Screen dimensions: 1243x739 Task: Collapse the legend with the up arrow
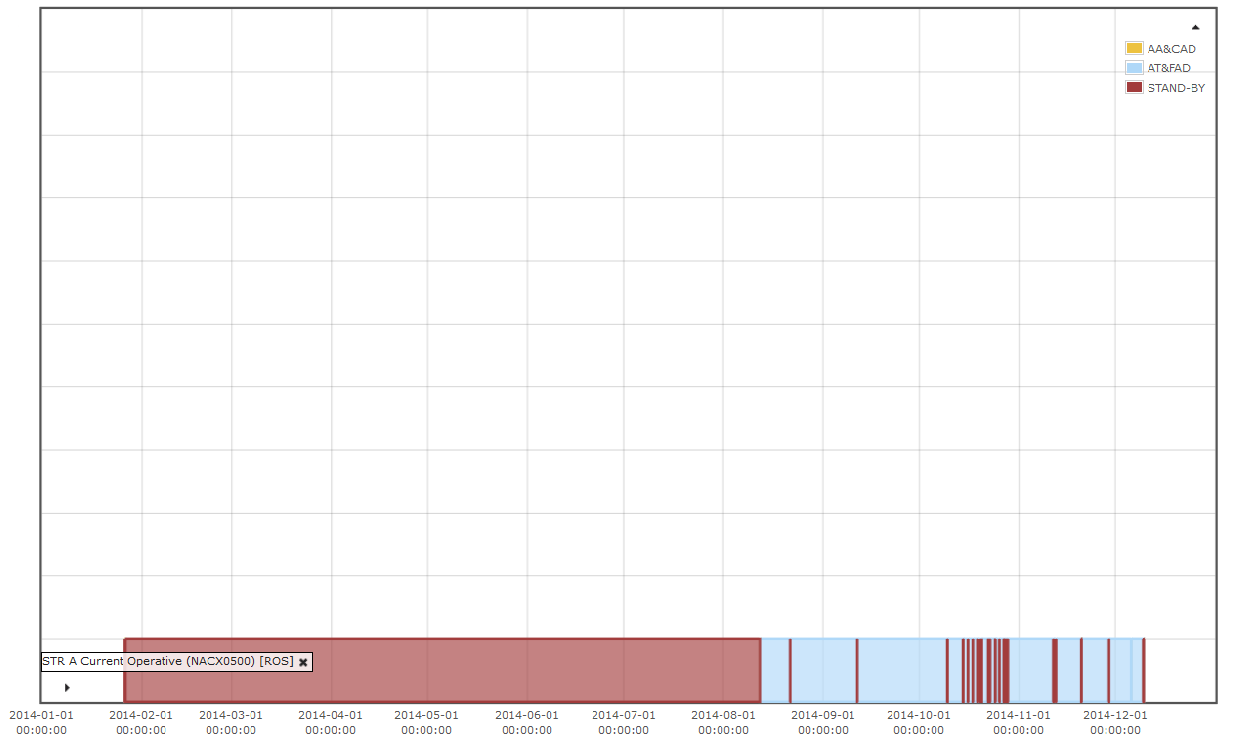pyautogui.click(x=1195, y=28)
